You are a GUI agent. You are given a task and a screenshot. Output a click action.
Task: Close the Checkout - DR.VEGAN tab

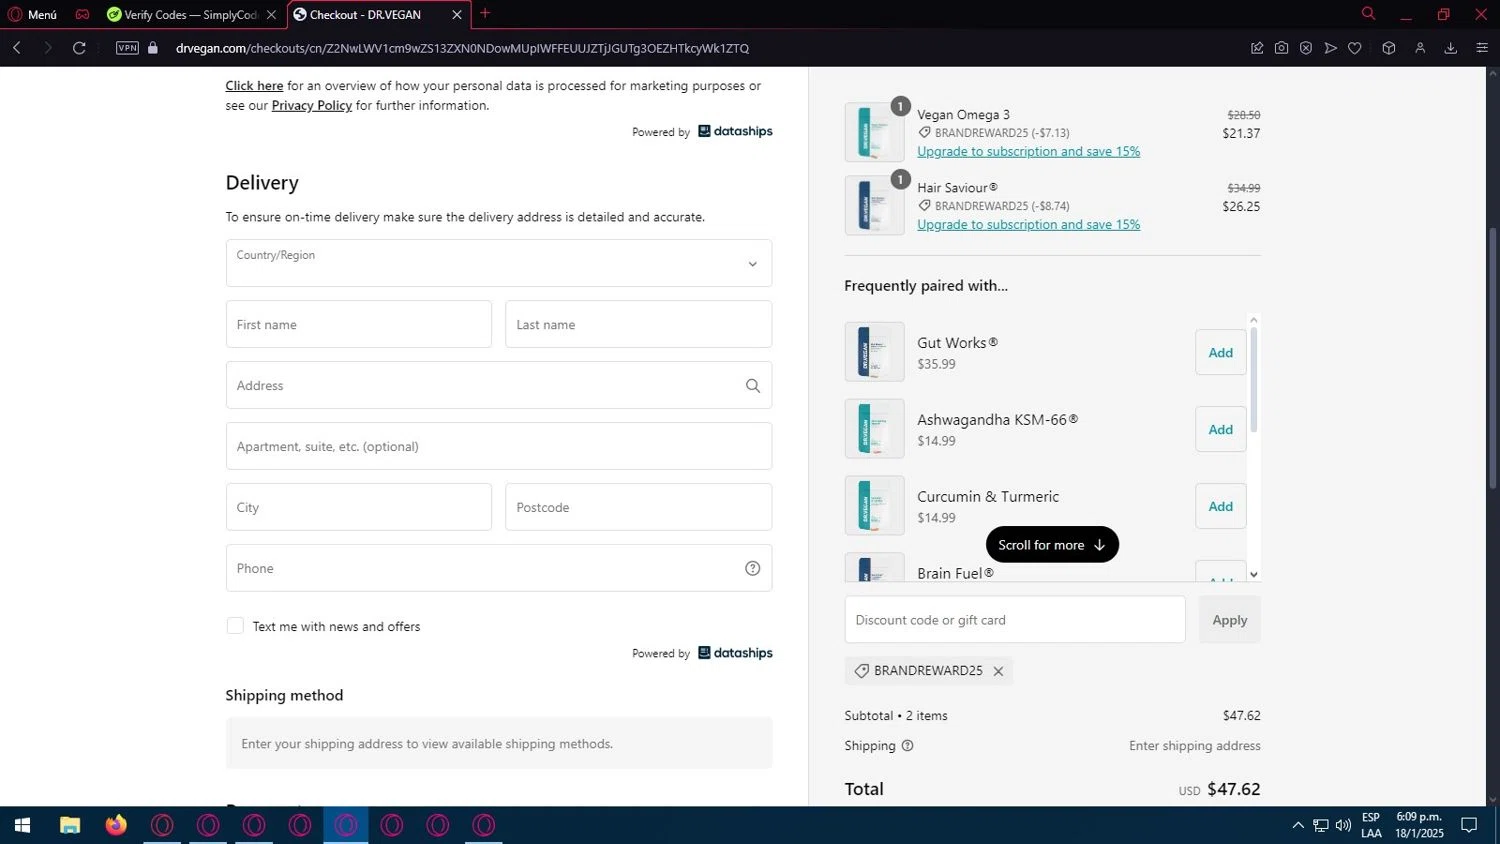tap(457, 15)
